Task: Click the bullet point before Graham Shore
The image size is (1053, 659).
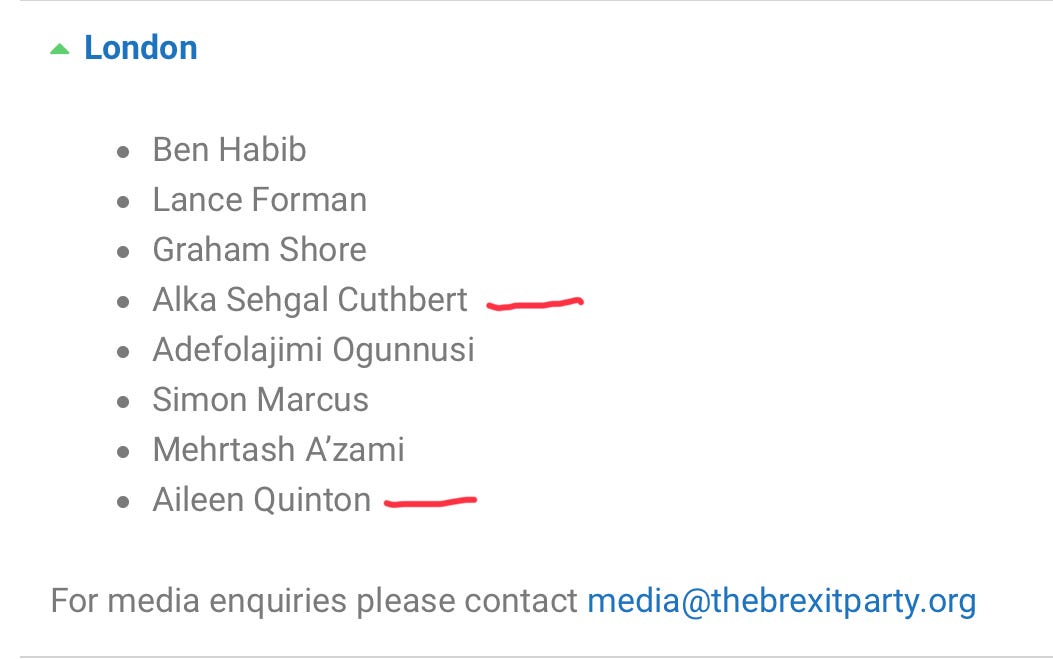Action: tap(123, 252)
